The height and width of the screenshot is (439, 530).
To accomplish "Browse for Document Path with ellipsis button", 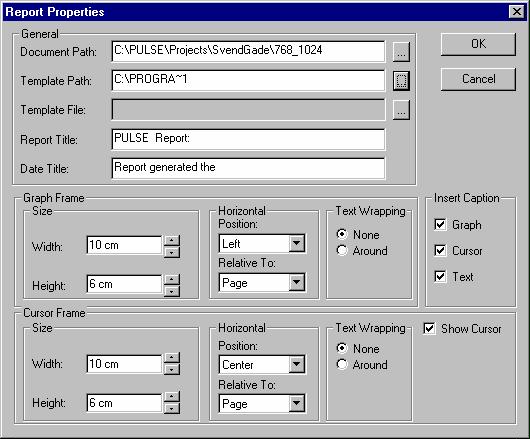I will (401, 52).
